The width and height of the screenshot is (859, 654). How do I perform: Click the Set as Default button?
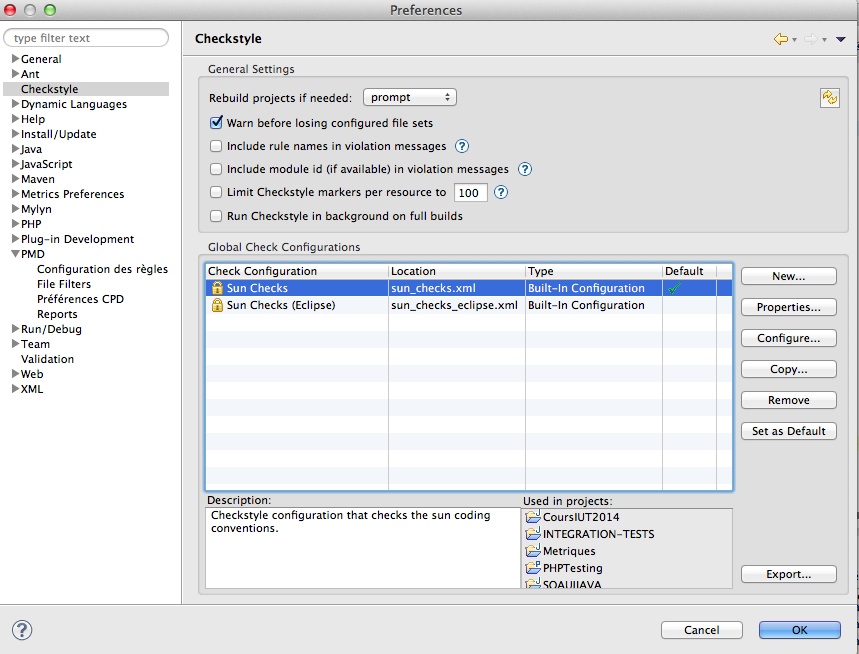point(788,430)
